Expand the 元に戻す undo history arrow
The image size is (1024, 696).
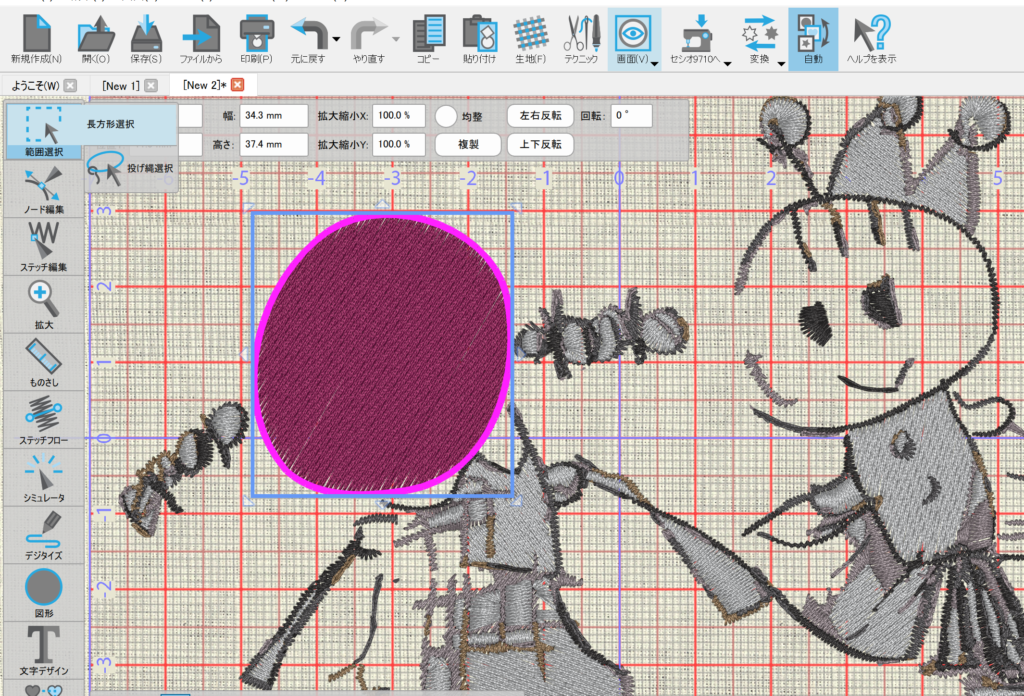click(x=336, y=40)
